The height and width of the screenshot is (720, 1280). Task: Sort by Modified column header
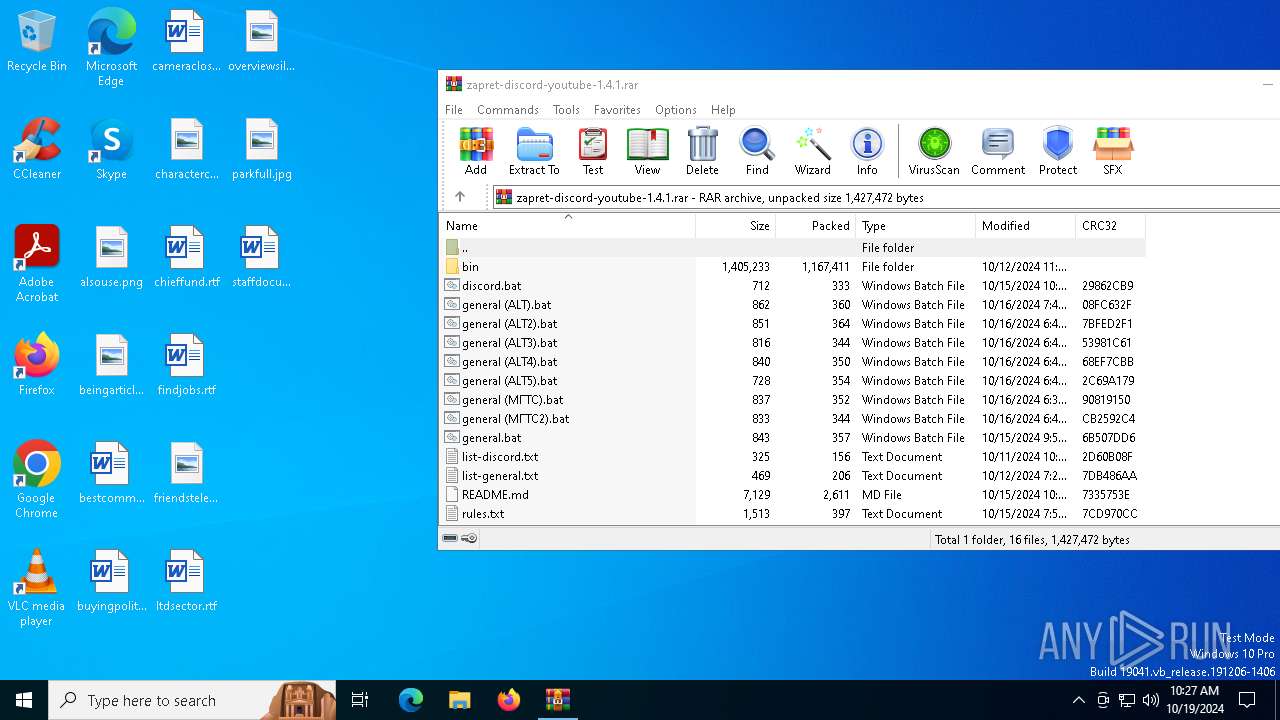click(x=1025, y=226)
